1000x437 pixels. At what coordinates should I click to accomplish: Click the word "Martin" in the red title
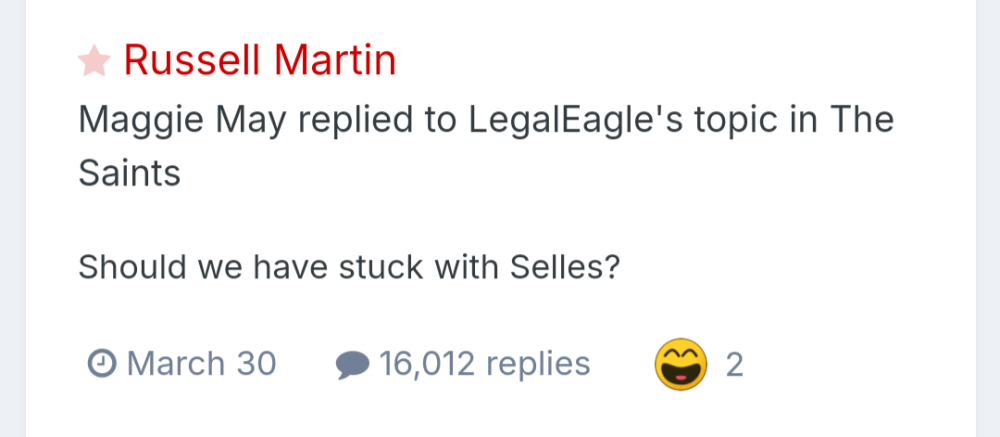(335, 61)
